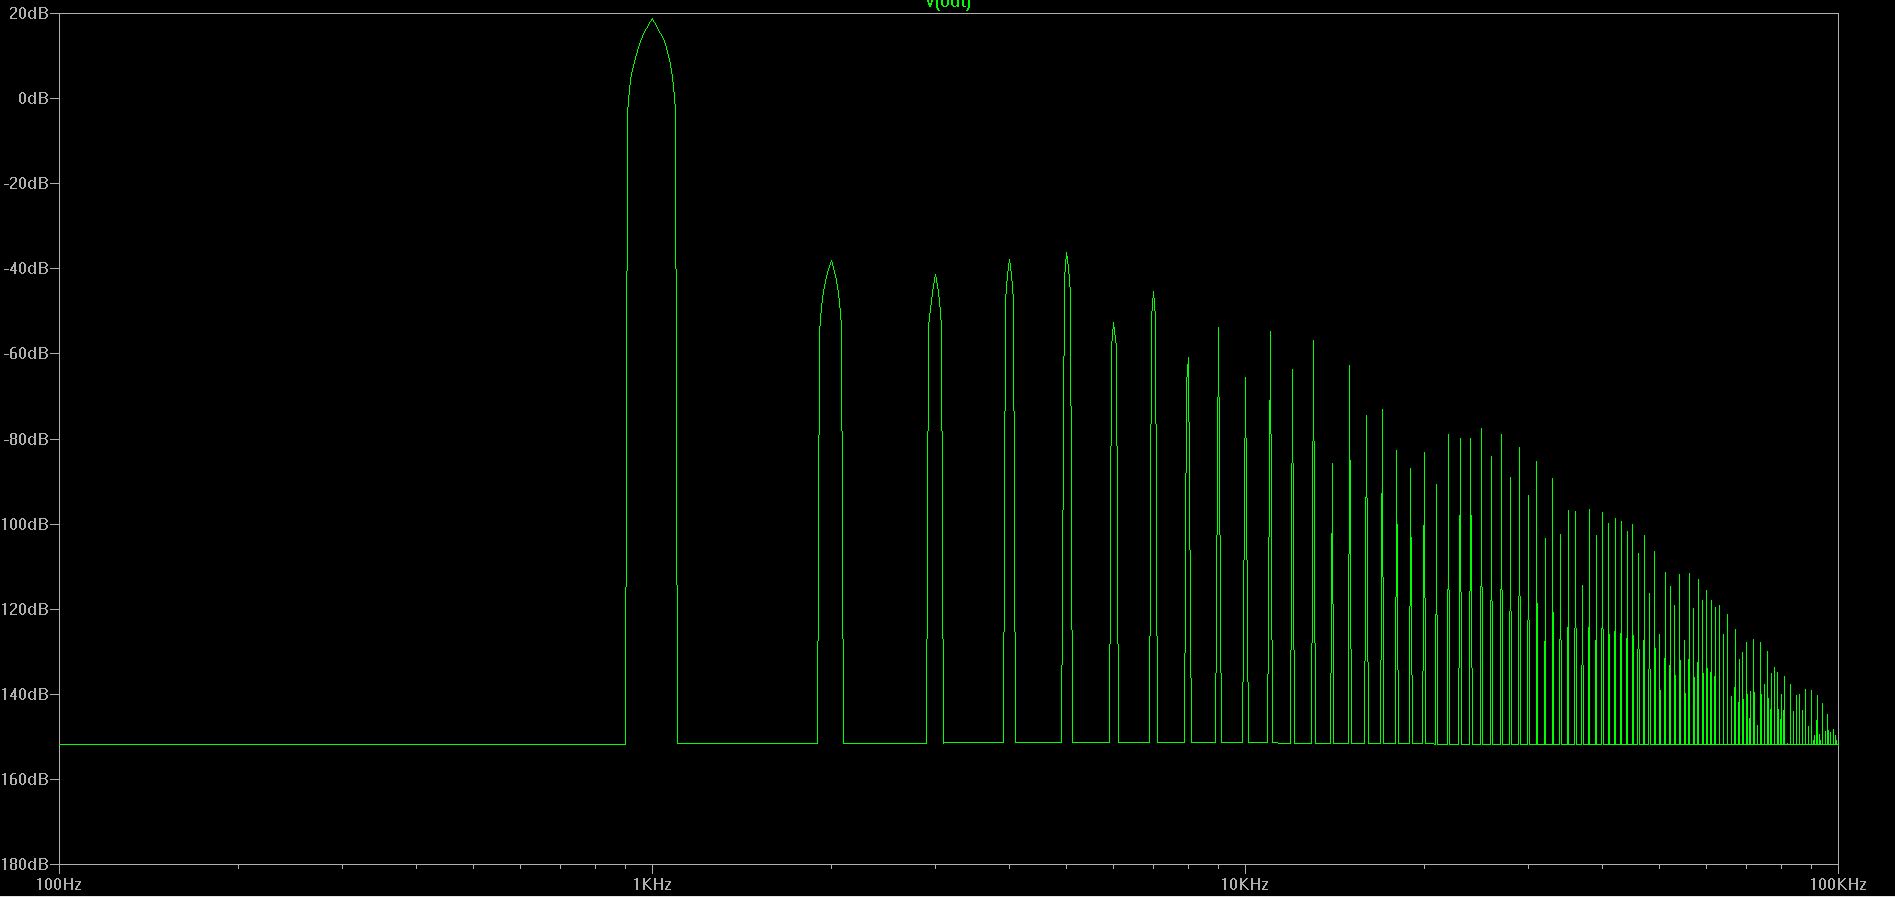Click the 10KHz frequency axis label

click(x=1245, y=885)
